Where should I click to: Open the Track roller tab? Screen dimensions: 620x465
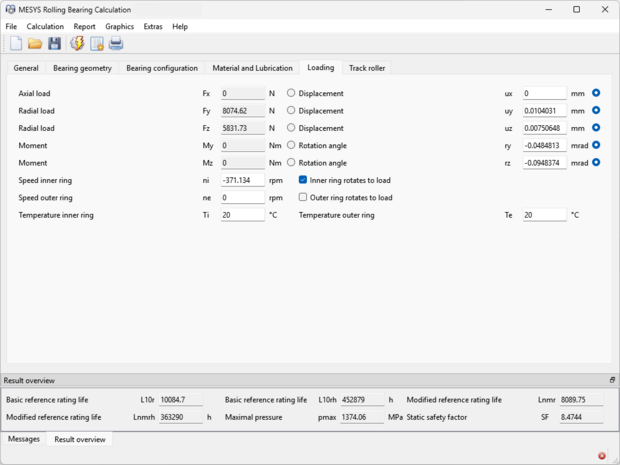point(367,68)
